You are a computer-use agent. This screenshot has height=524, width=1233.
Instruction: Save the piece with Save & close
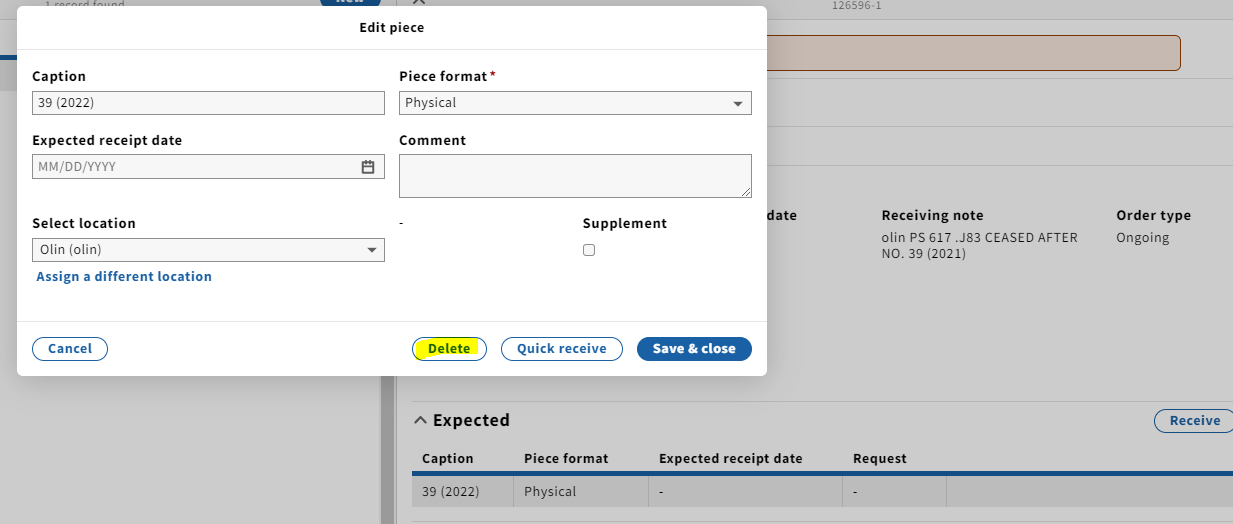[x=694, y=349]
